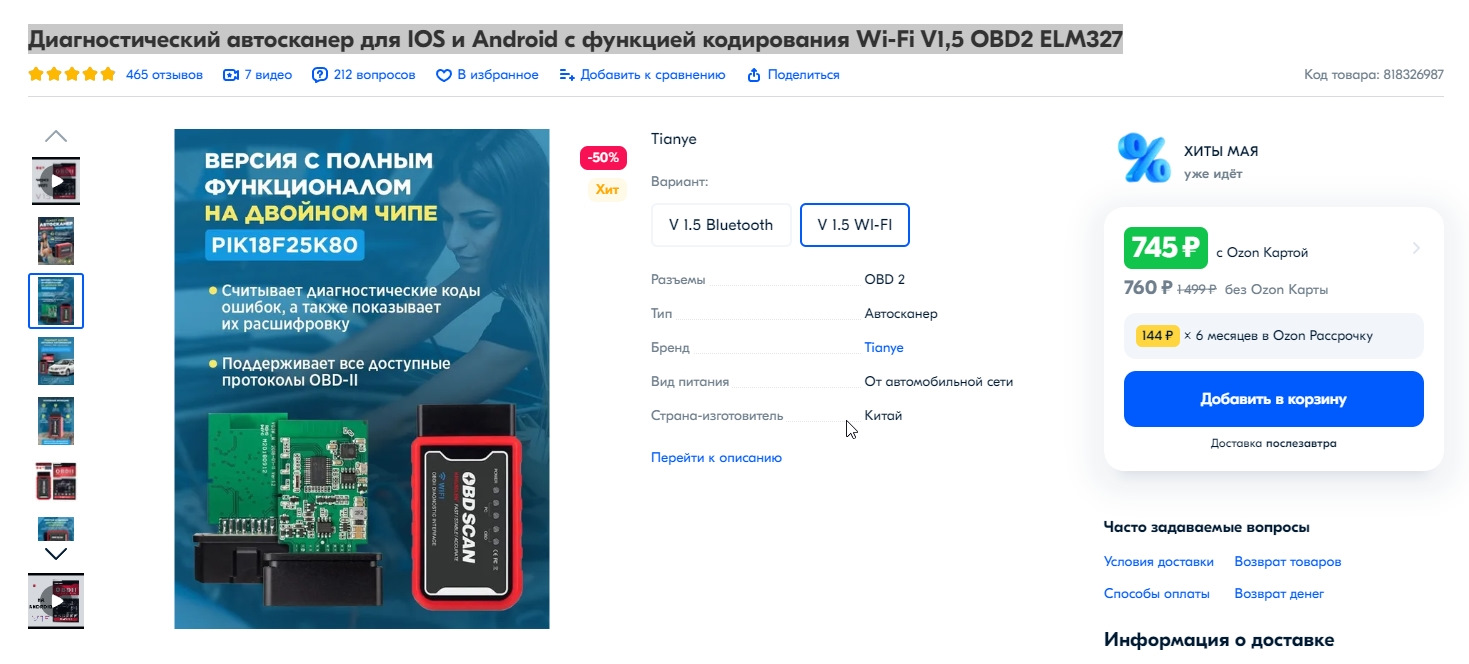Click the blue percent icon for ХИТЫ МАЯ

coord(1144,158)
